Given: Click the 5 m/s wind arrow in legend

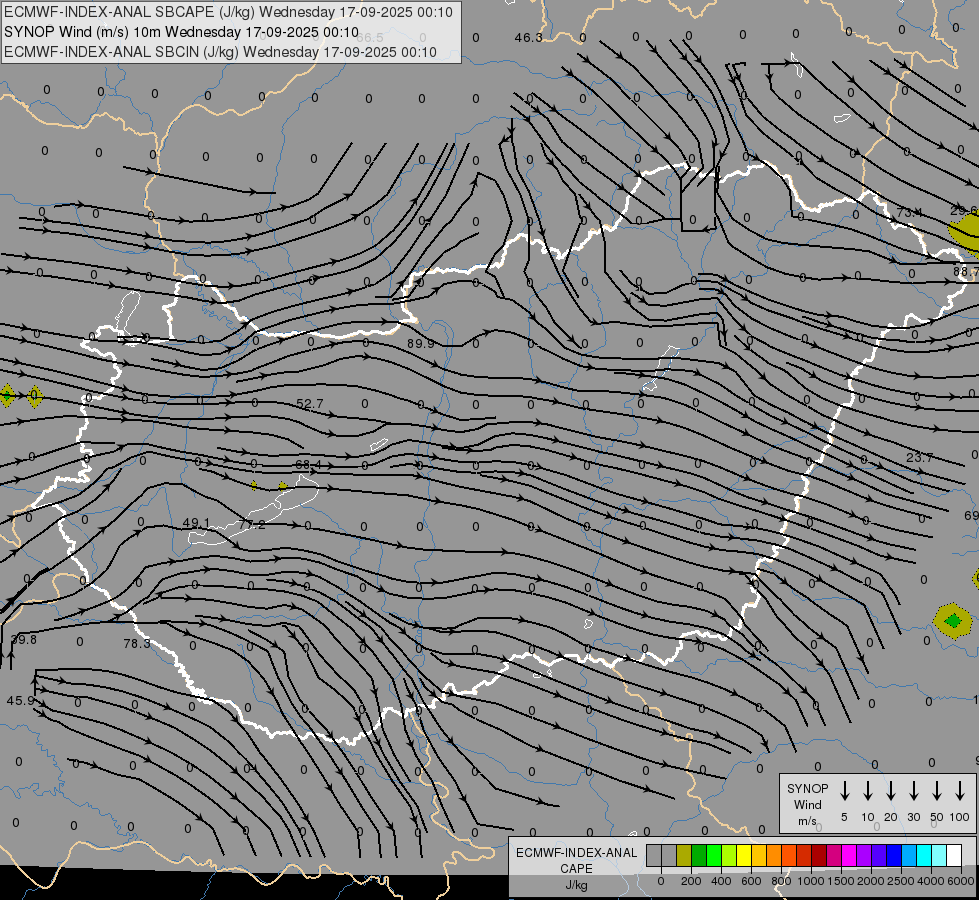Looking at the screenshot, I should (x=844, y=791).
